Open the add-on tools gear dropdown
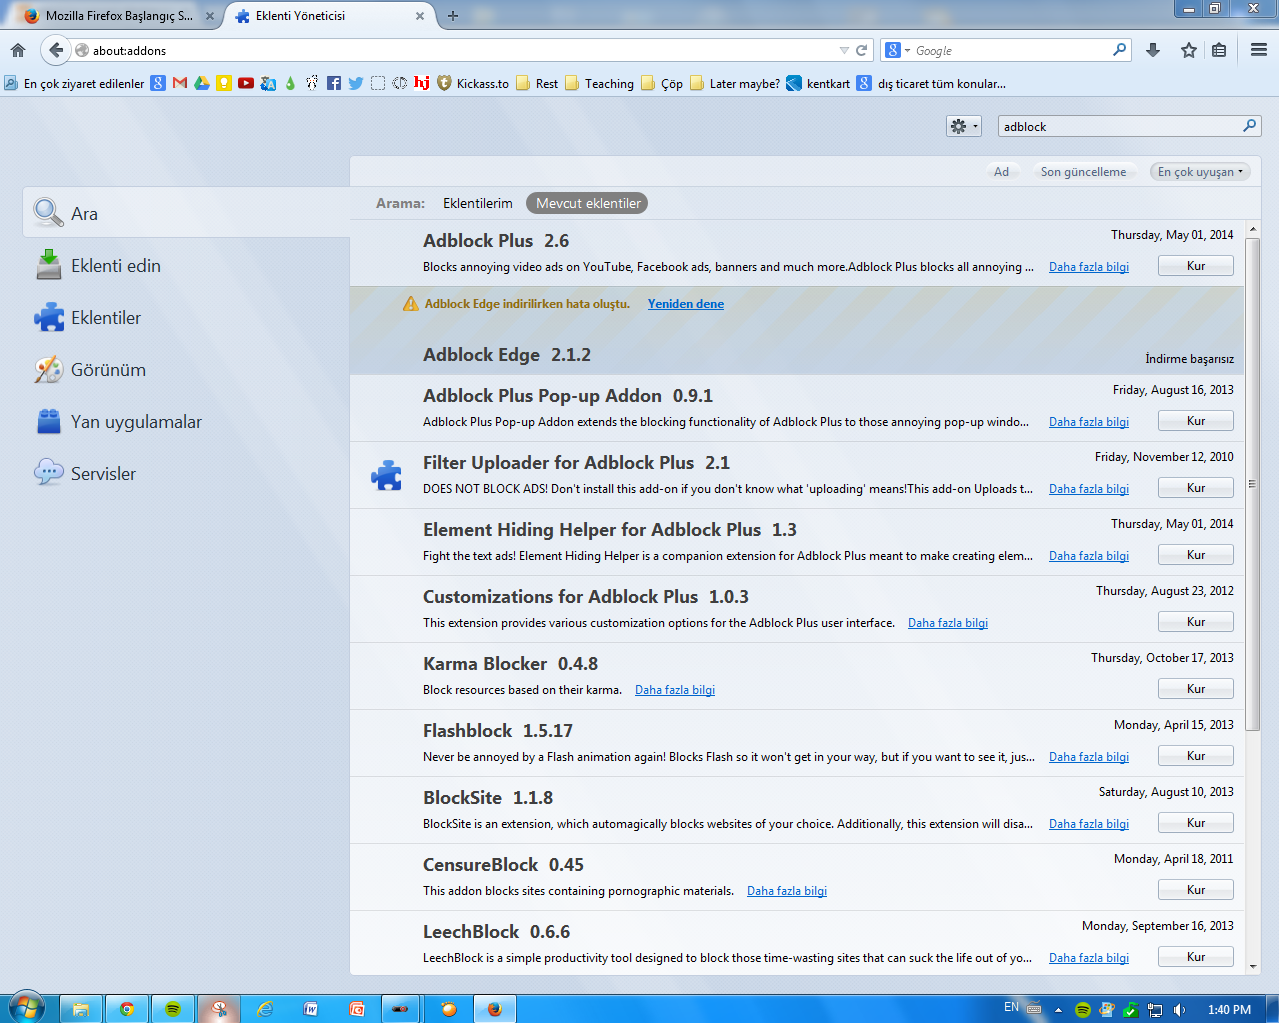This screenshot has width=1279, height=1023. click(964, 126)
